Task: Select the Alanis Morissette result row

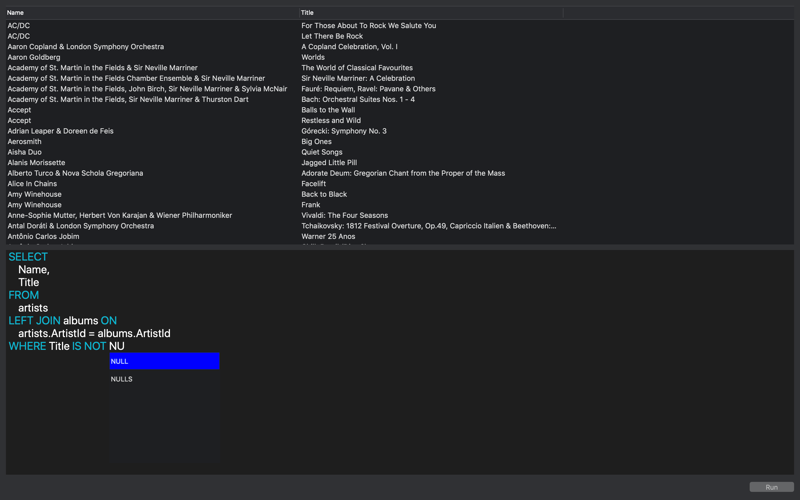Action: [x=36, y=163]
